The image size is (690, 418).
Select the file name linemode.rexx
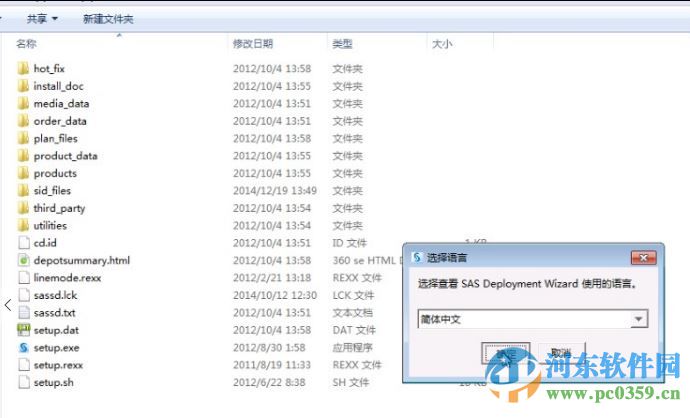67,278
